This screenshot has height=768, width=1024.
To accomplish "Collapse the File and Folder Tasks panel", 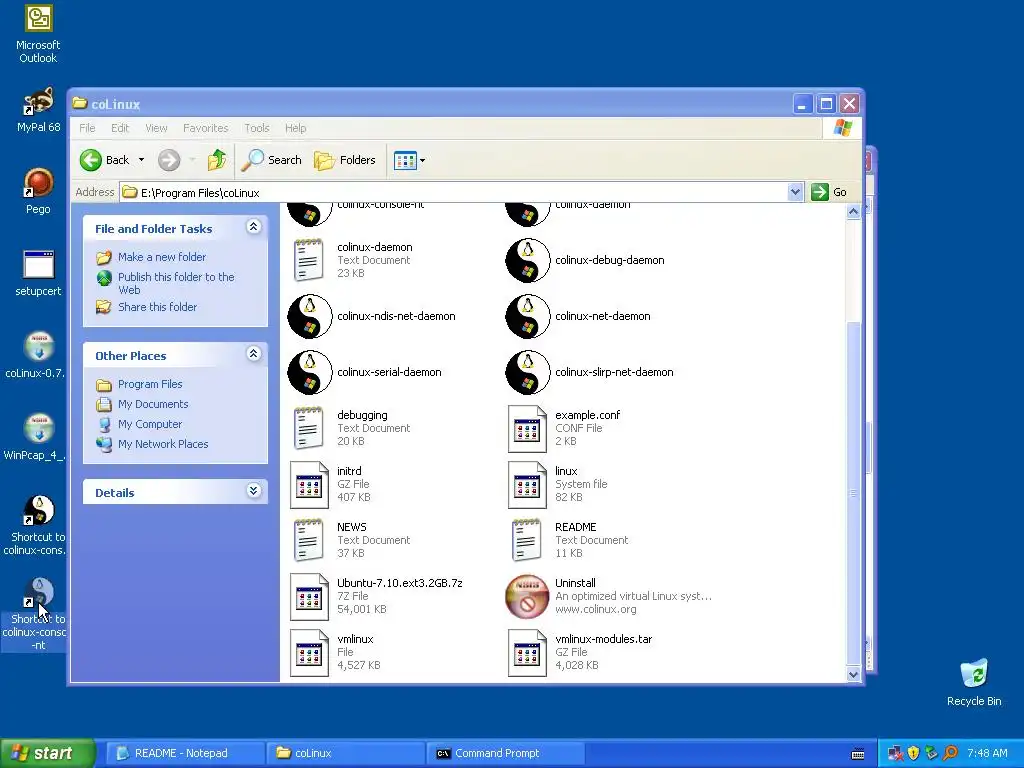I will coord(253,227).
